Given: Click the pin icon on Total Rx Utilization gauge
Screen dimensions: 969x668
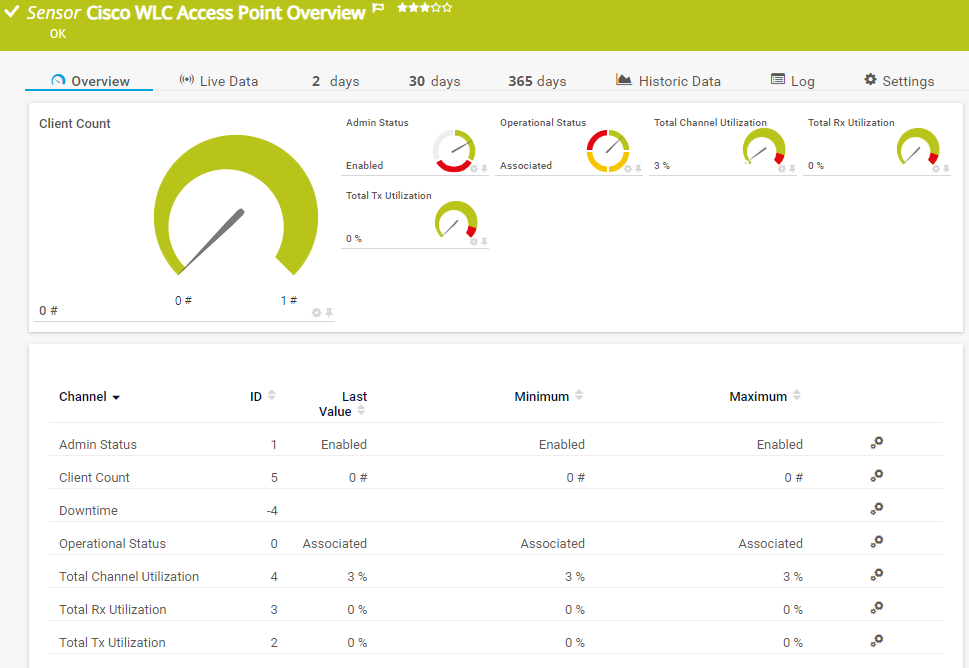Looking at the screenshot, I should [x=946, y=169].
